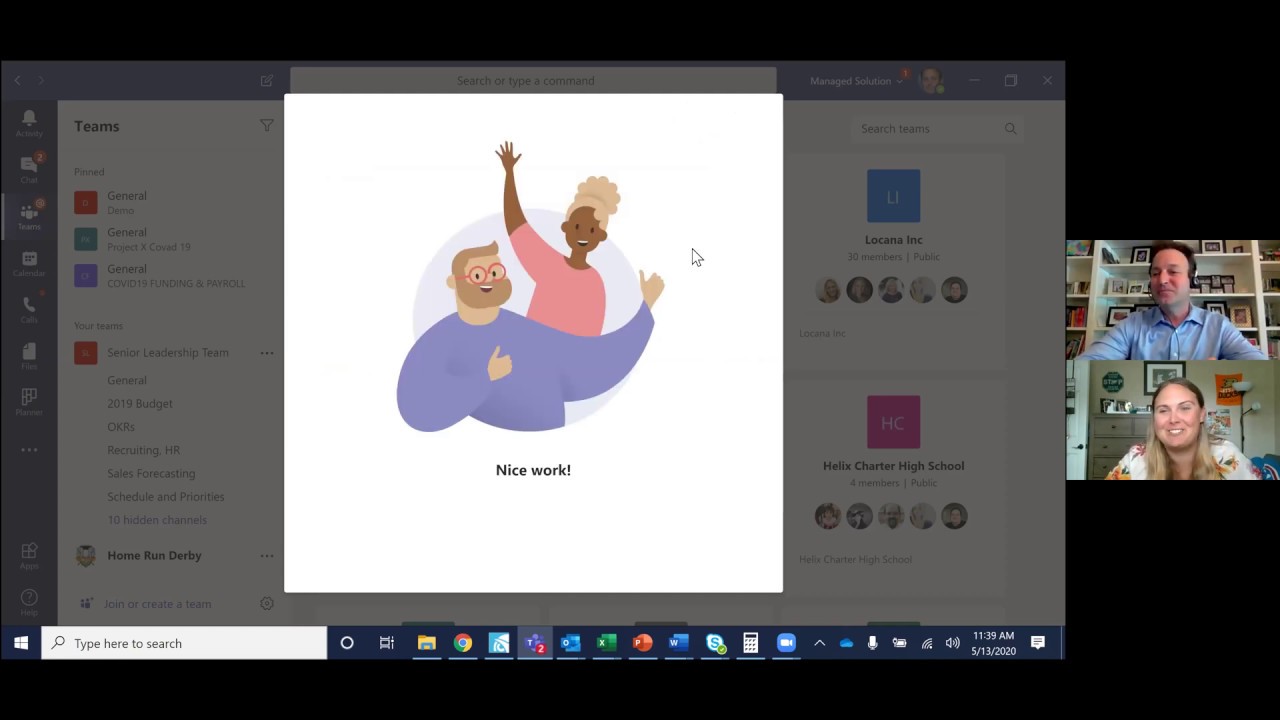Open the Windows Start menu
Screen dimensions: 1280x720
pos(20,643)
